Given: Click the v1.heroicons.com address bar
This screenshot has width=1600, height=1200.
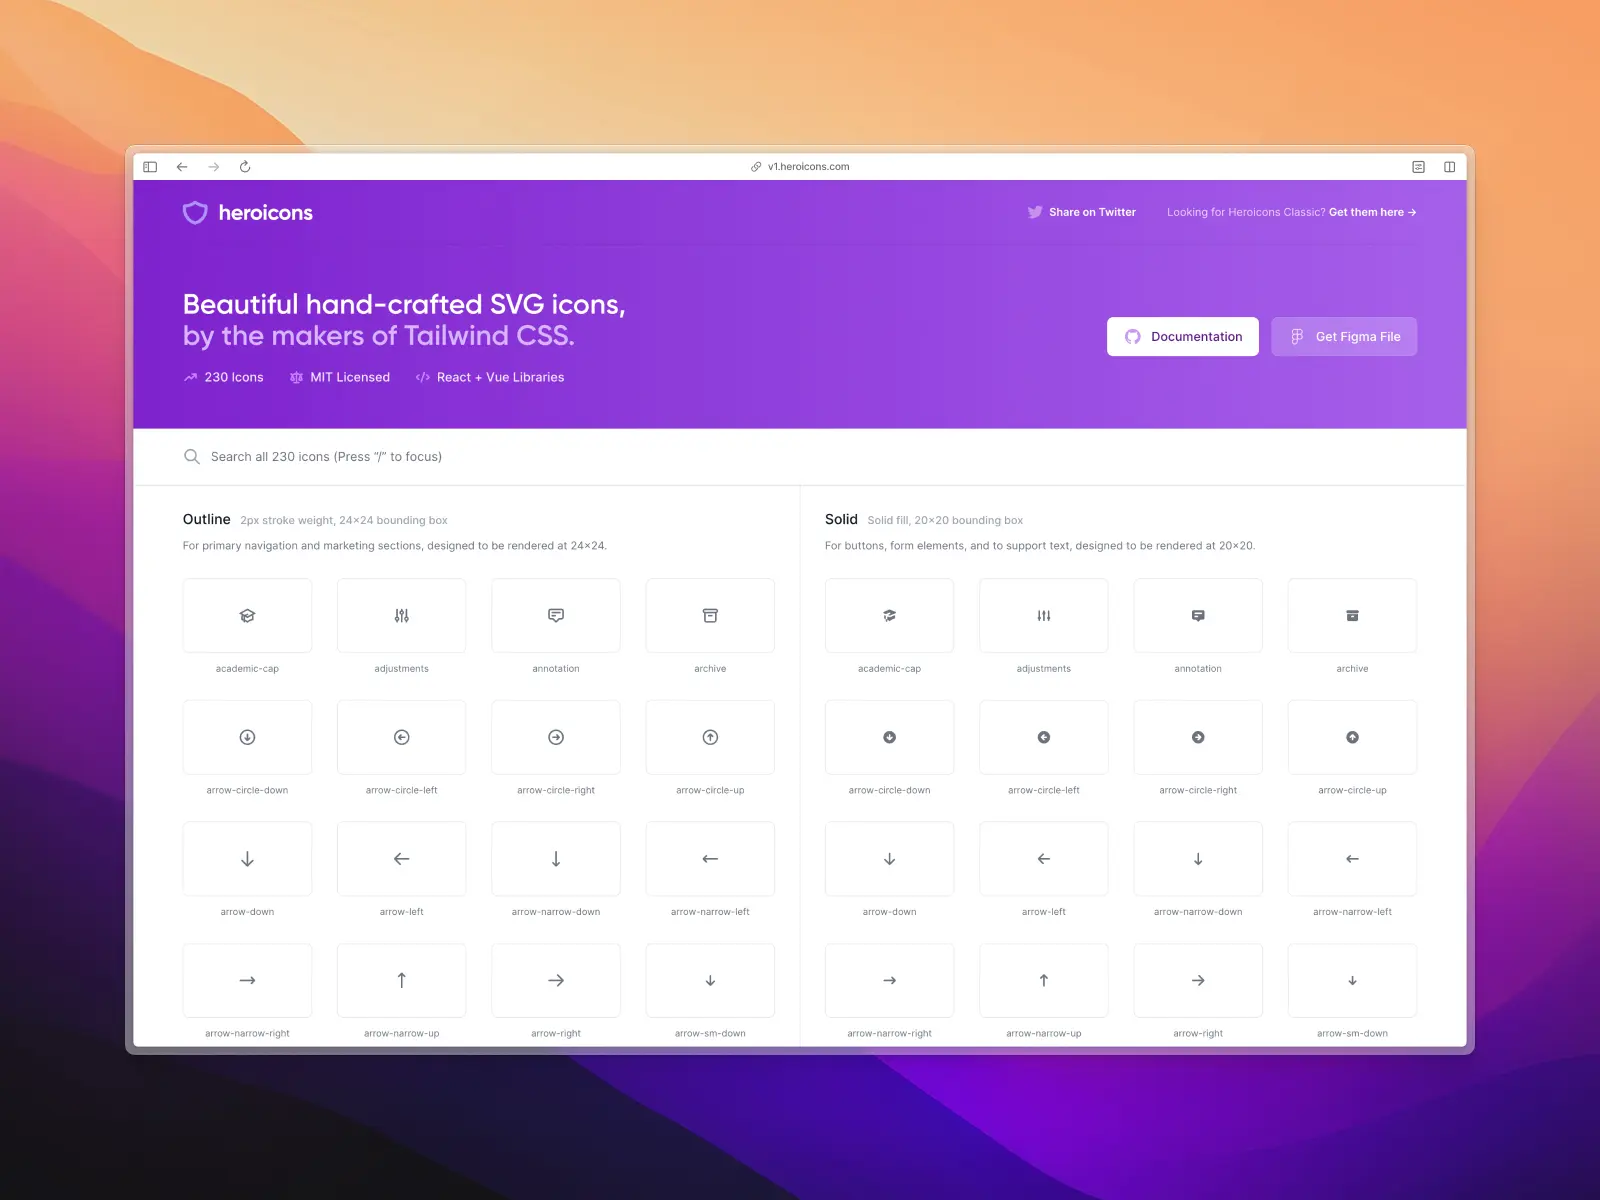Looking at the screenshot, I should coord(800,167).
